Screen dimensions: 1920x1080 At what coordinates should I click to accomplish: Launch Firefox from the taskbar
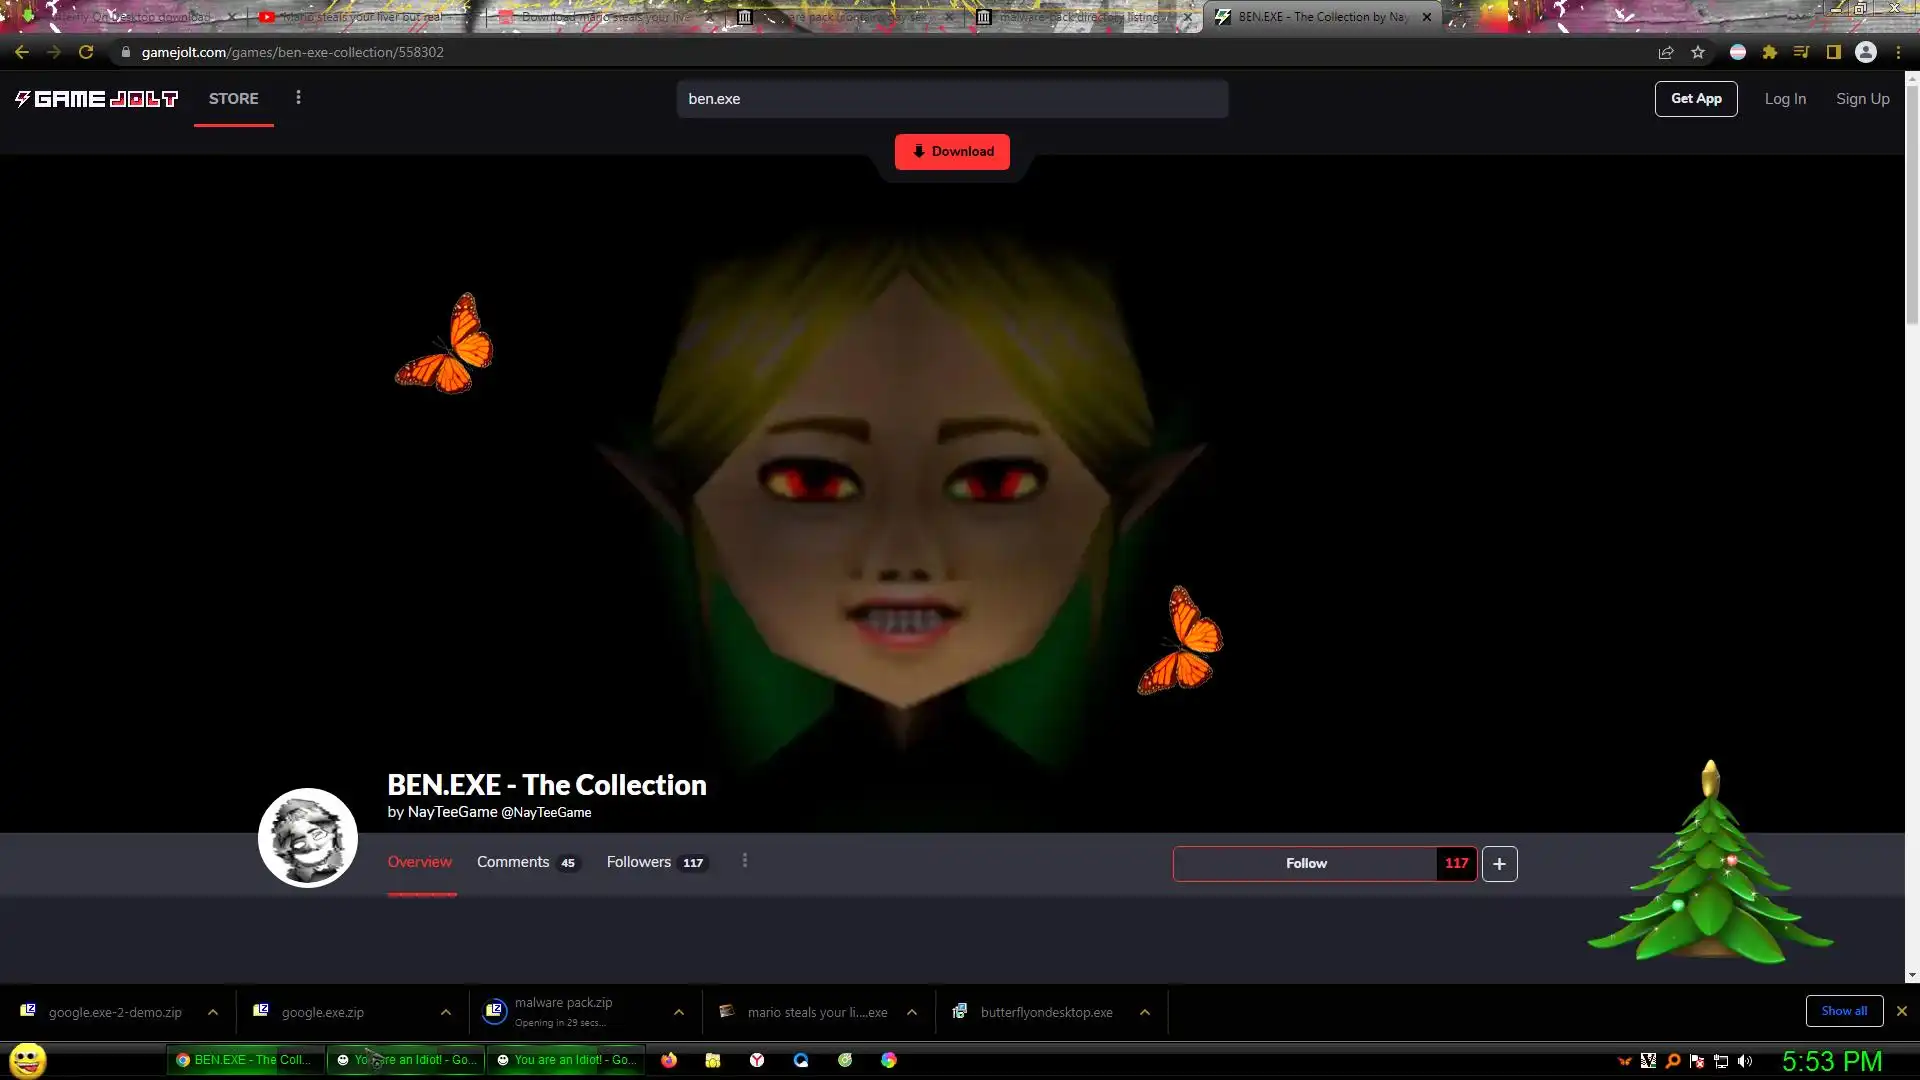coord(669,1060)
